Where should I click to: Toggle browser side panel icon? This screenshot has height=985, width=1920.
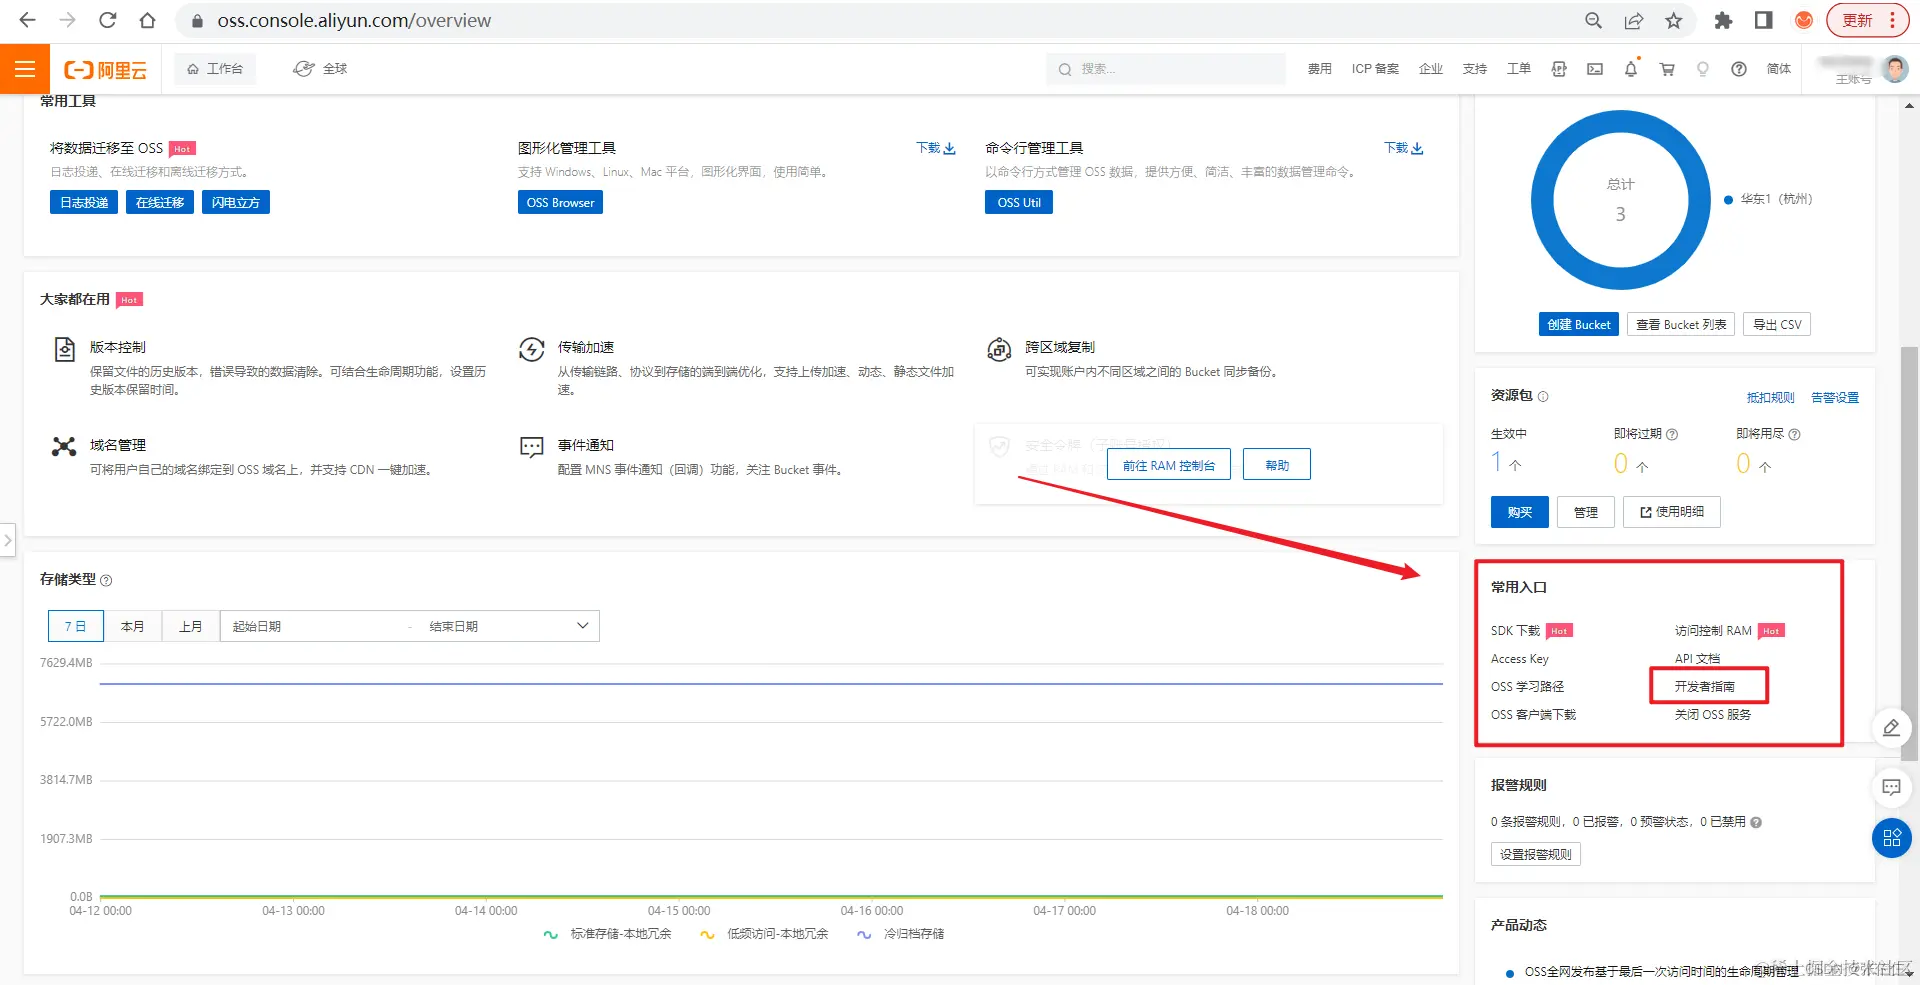click(1763, 20)
